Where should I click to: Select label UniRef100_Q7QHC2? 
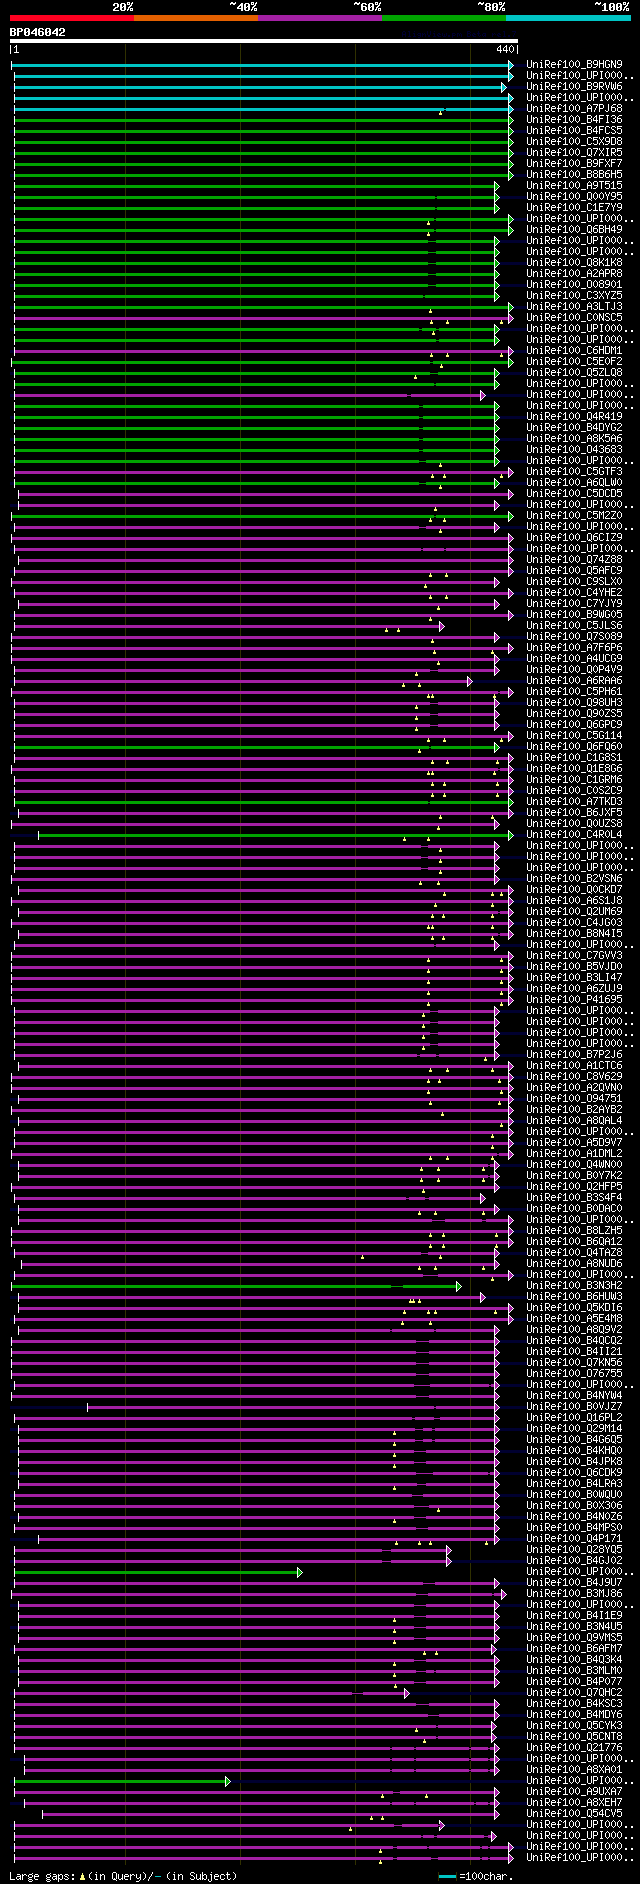coord(575,1693)
